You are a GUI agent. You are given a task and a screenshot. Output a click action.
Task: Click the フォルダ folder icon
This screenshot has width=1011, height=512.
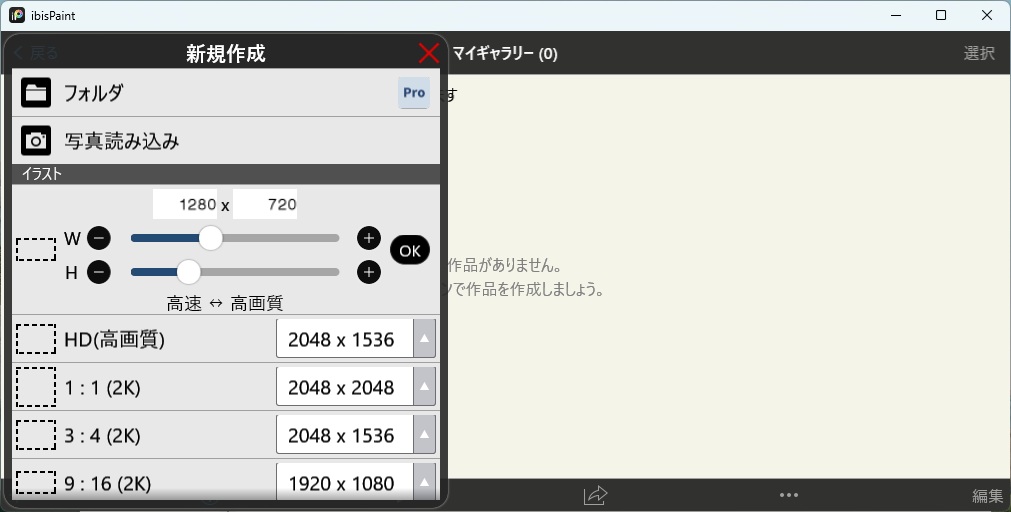(36, 93)
